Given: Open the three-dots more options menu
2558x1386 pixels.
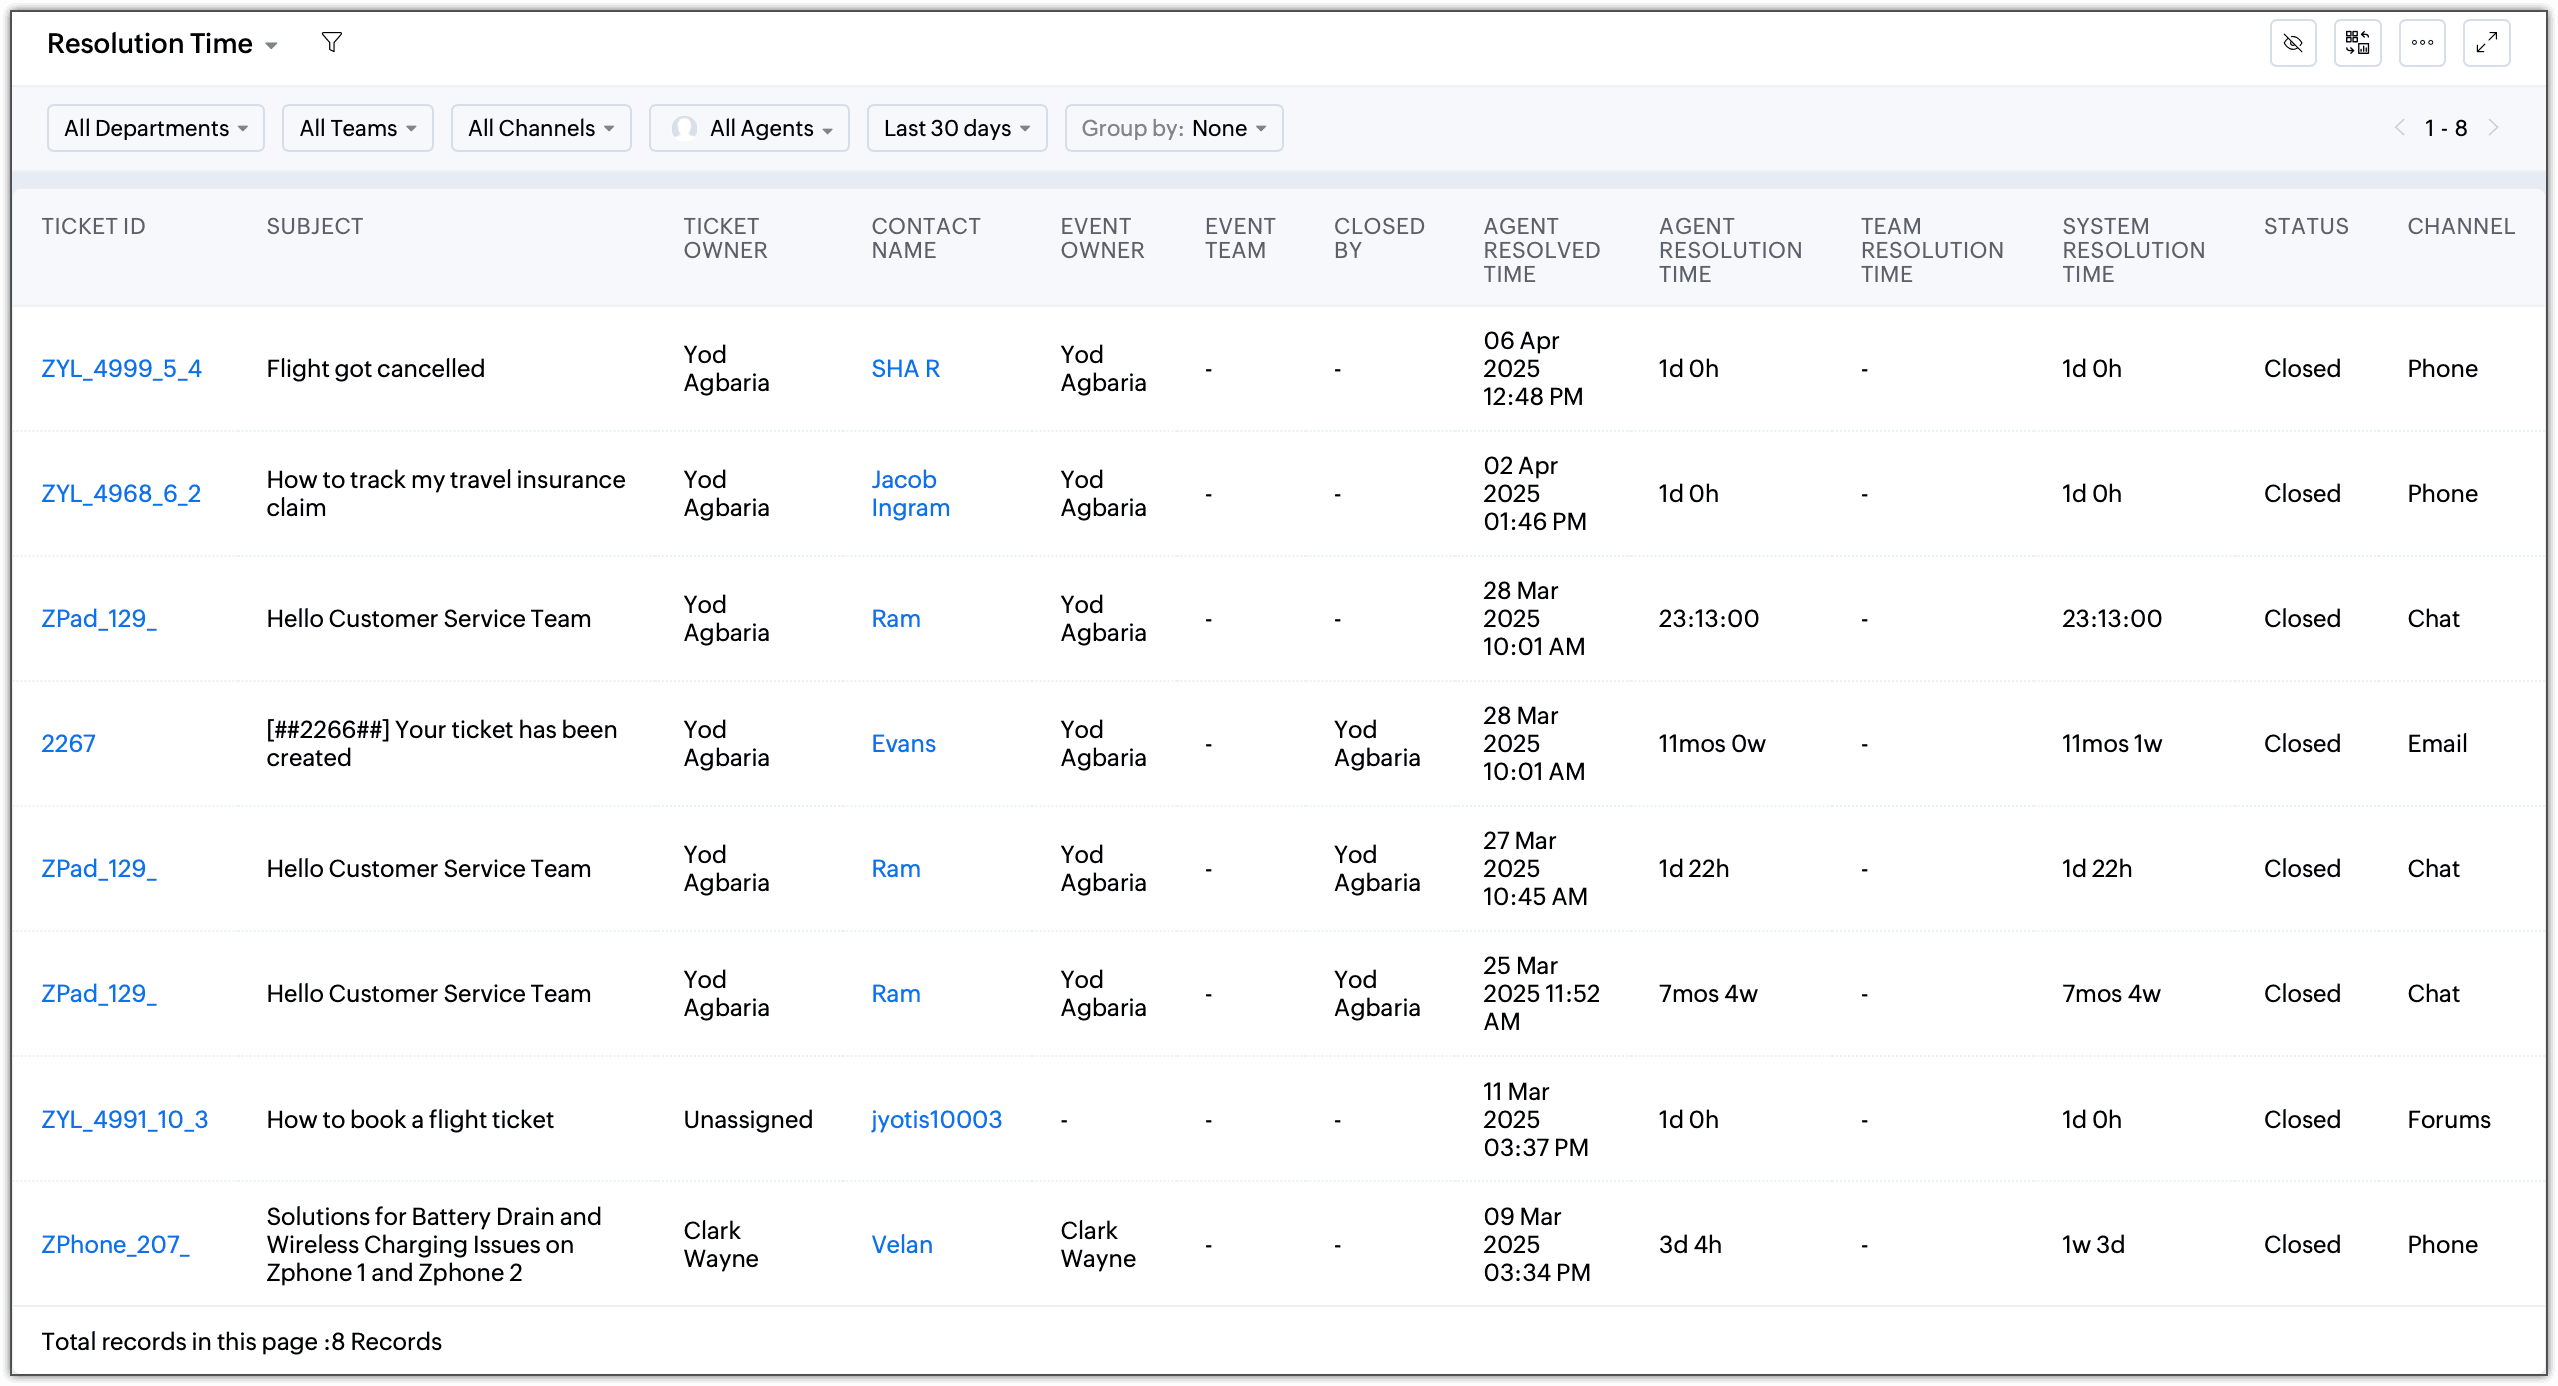Looking at the screenshot, I should coord(2422,43).
